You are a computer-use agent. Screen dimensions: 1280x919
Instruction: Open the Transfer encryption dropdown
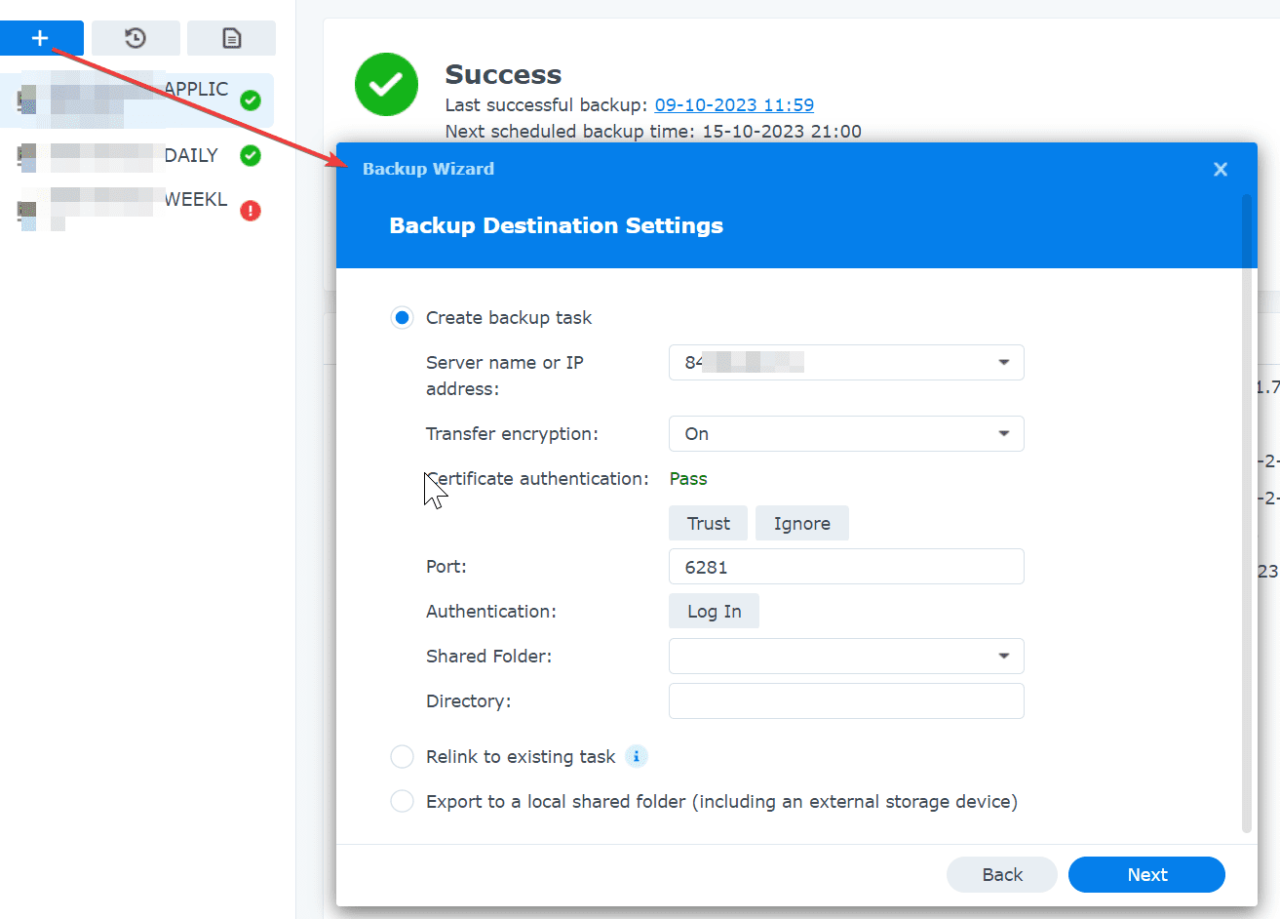click(846, 434)
